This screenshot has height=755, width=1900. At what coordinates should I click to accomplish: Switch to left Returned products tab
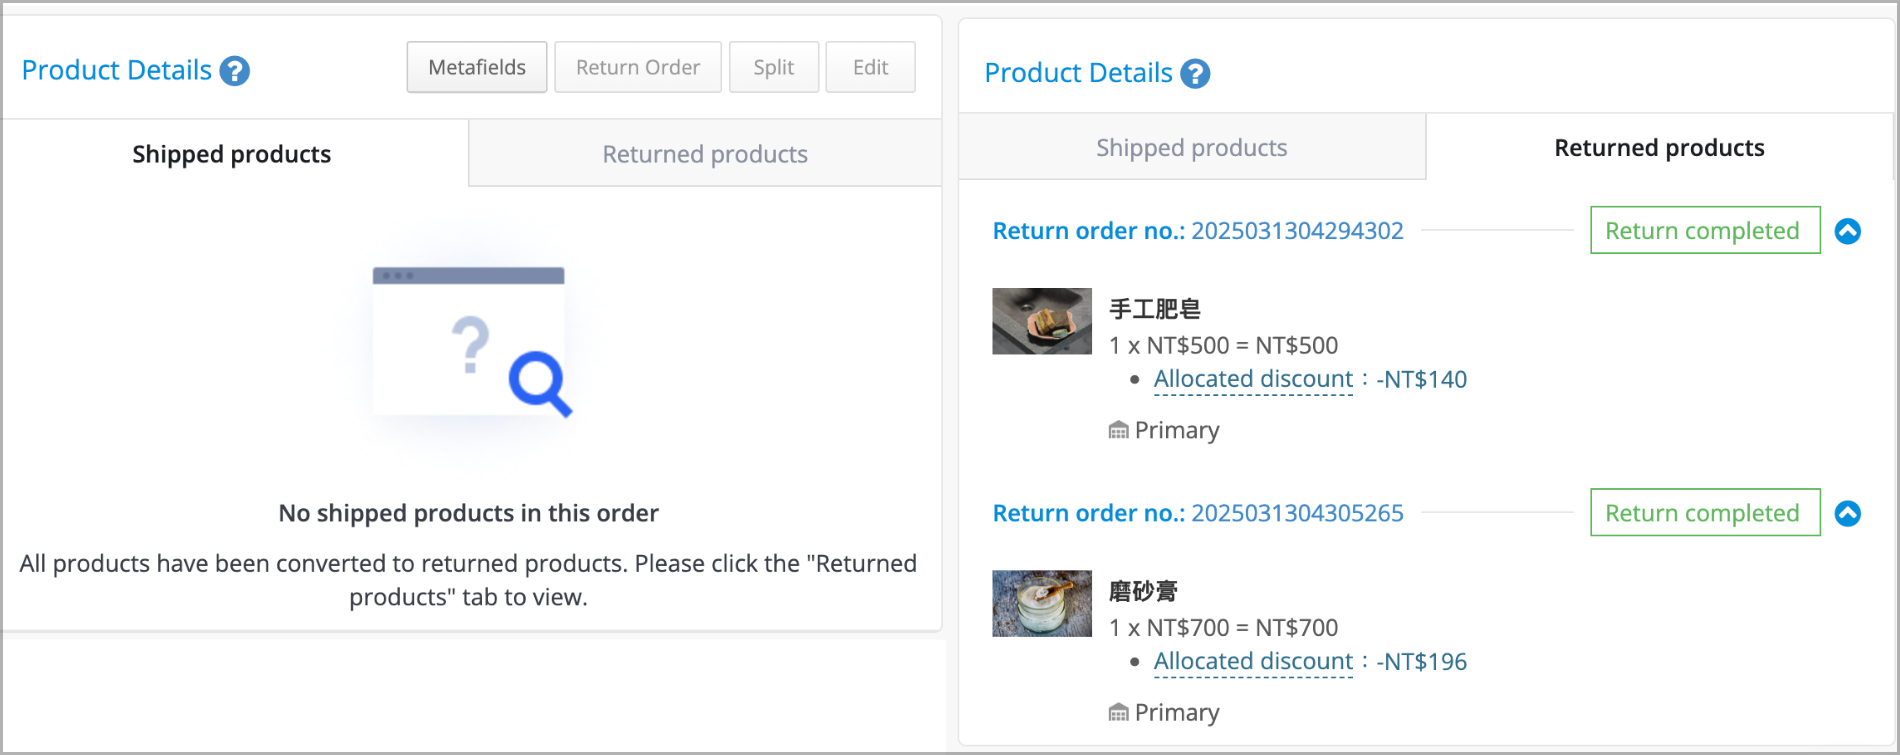click(x=705, y=154)
